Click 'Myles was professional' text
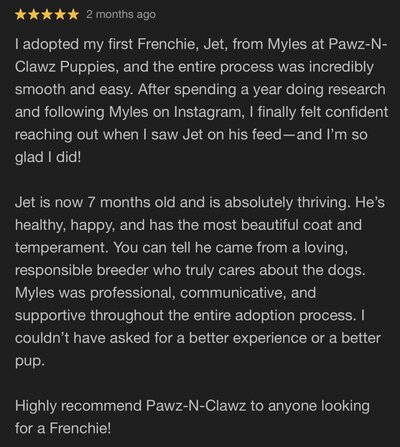This screenshot has width=400, height=447. coord(93,293)
